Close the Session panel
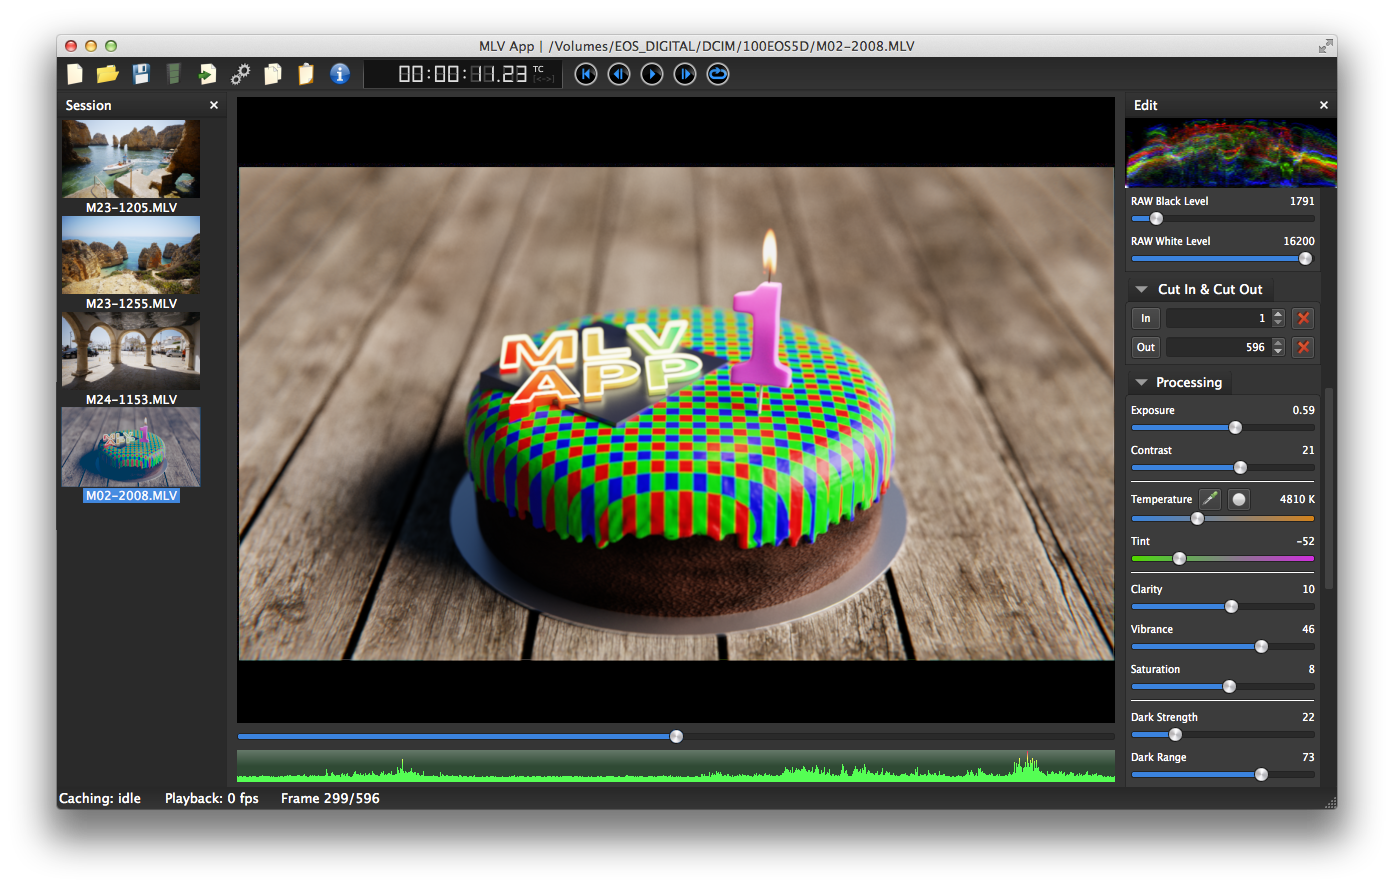The width and height of the screenshot is (1394, 888). tap(214, 105)
